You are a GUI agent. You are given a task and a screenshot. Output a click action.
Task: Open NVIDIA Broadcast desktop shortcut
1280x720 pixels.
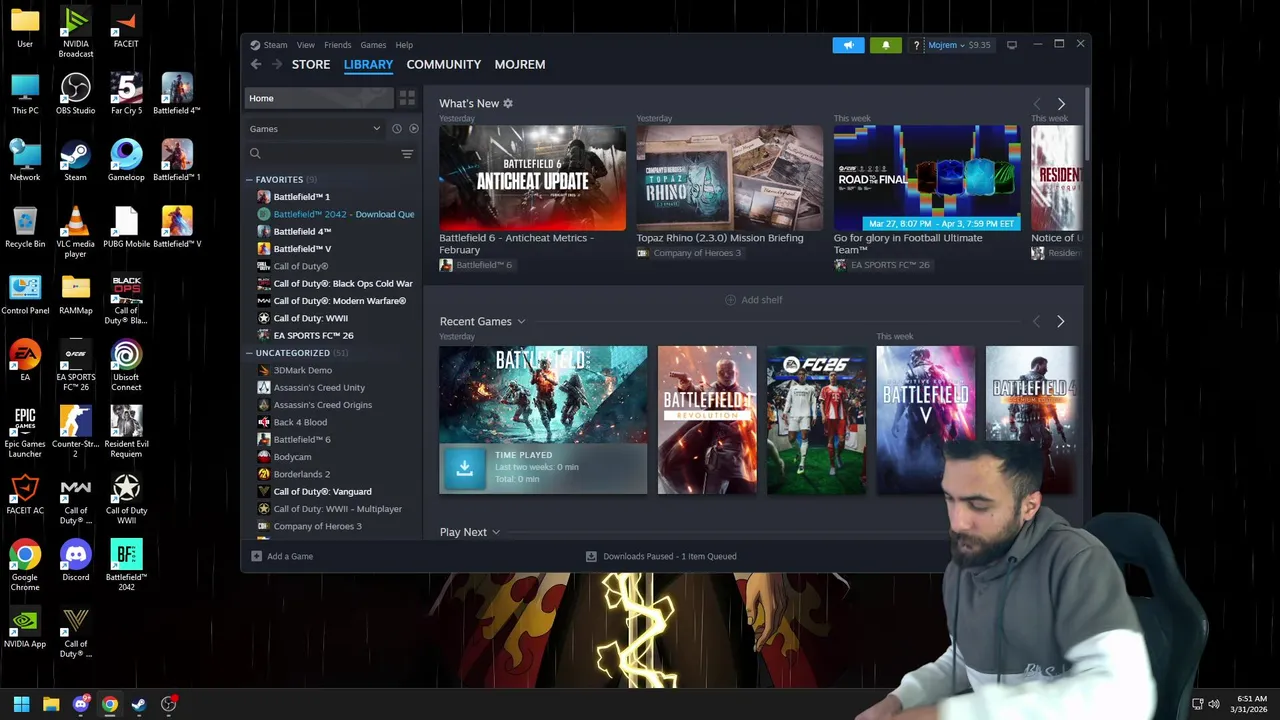point(75,32)
